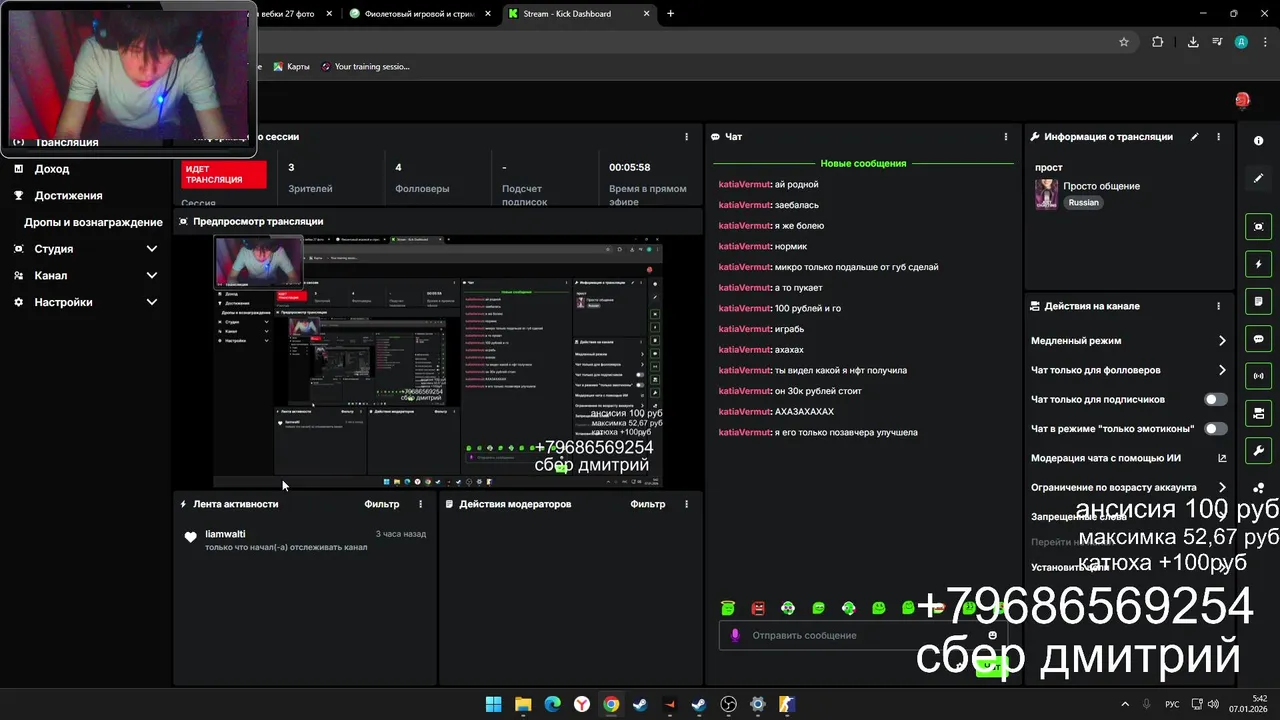The image size is (1280, 720).
Task: Click the screen capture icon in right sidebar
Action: coord(1258,227)
